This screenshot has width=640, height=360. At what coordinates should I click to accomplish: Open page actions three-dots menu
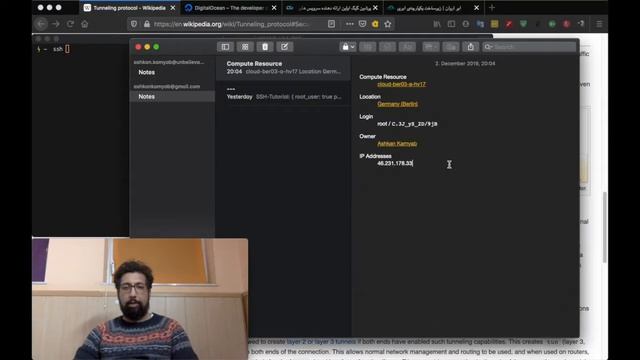350,24
